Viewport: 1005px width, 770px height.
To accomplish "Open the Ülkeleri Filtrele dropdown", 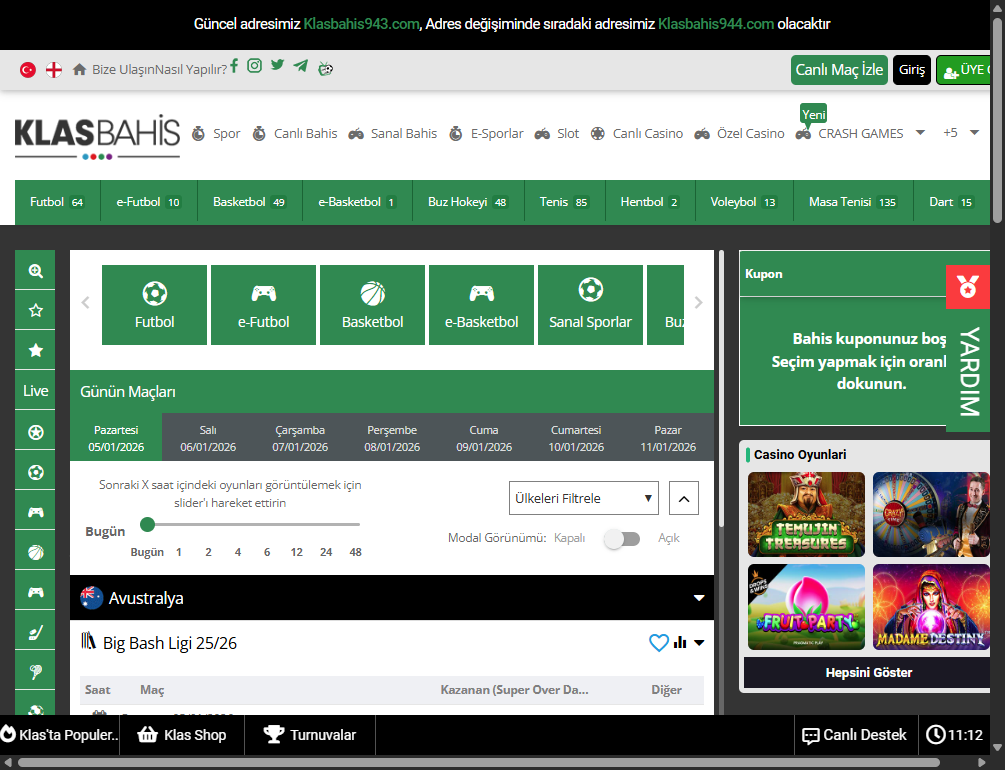I will pos(584,498).
